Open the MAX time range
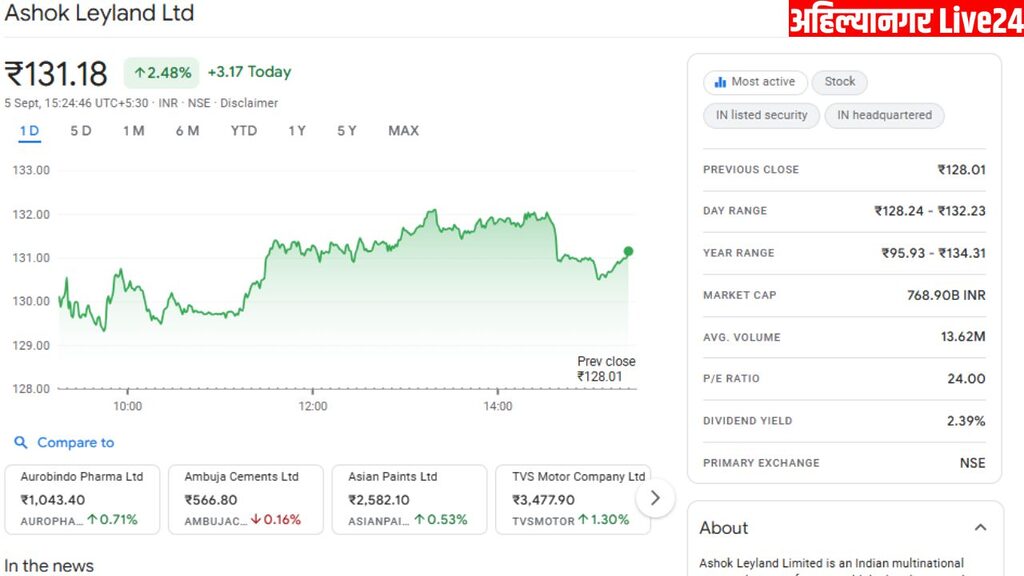1024x576 pixels. [403, 131]
